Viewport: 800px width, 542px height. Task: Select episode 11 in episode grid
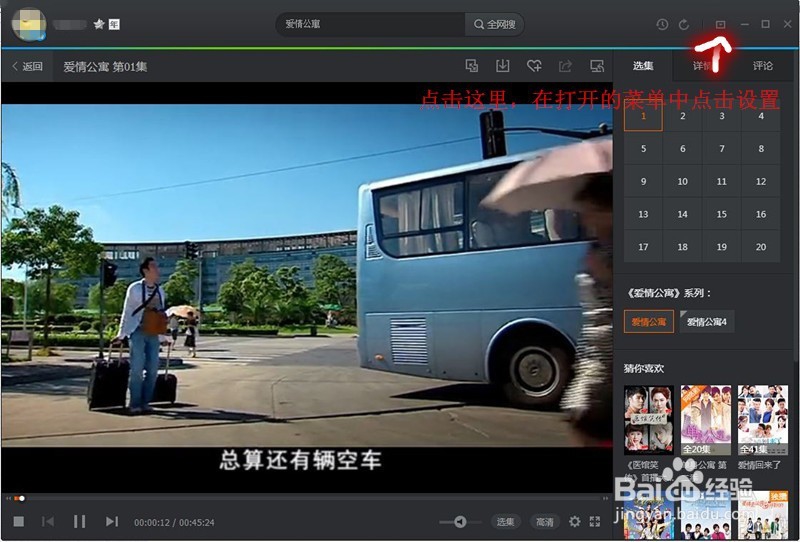click(x=721, y=181)
